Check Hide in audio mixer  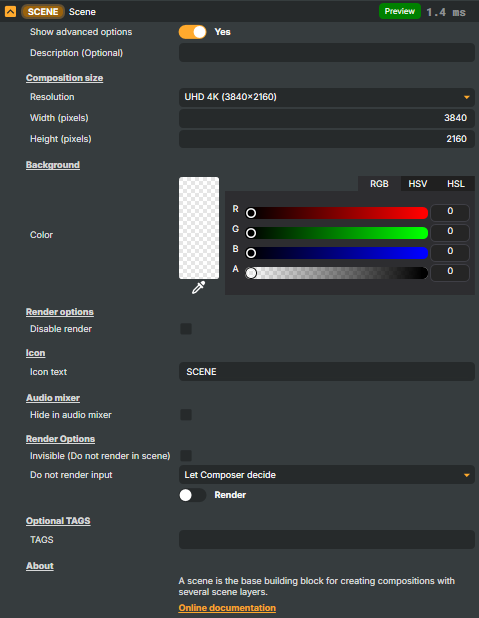pos(186,415)
